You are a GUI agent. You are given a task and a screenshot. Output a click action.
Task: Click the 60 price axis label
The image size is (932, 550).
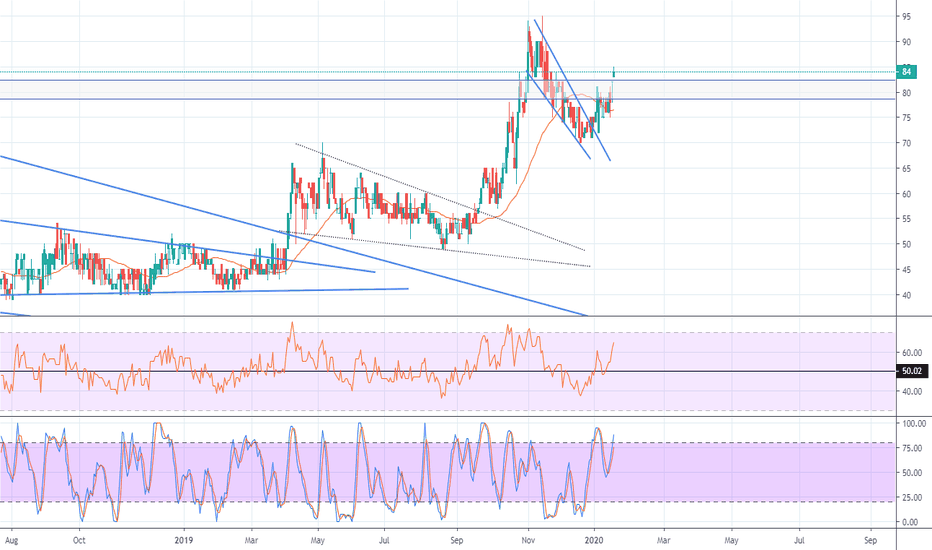906,194
